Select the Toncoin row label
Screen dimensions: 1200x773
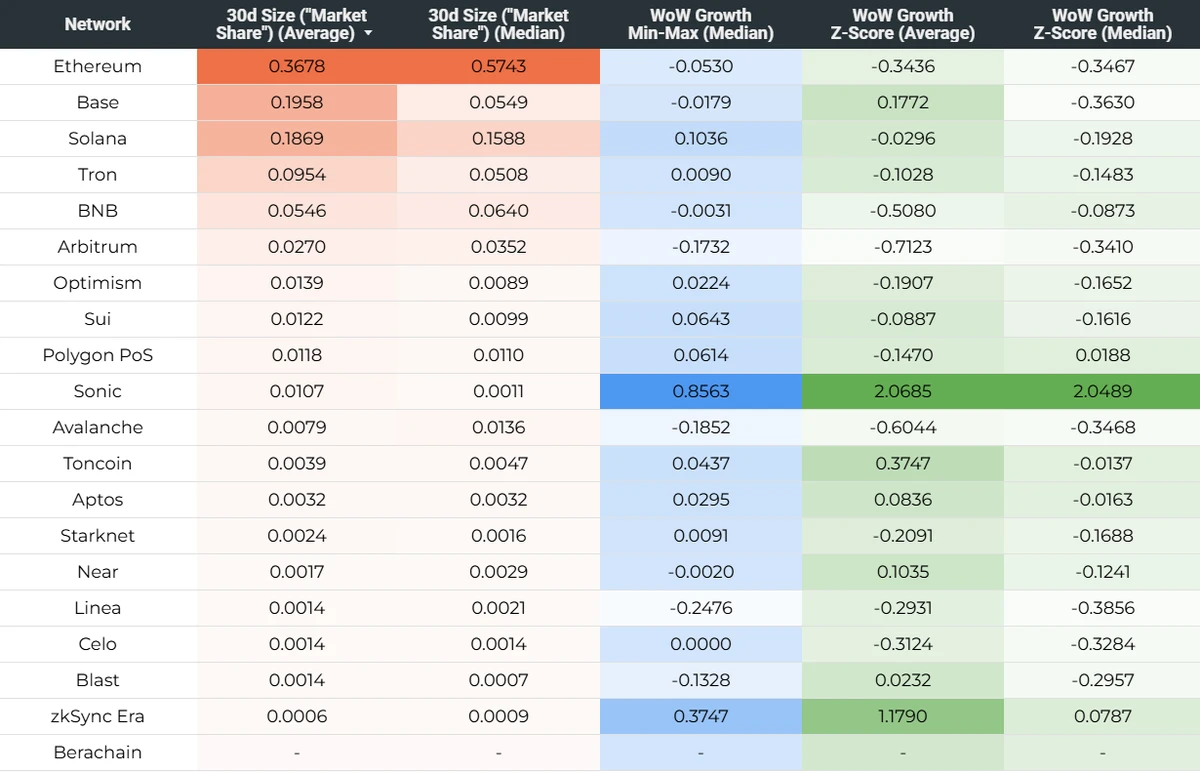coord(98,464)
